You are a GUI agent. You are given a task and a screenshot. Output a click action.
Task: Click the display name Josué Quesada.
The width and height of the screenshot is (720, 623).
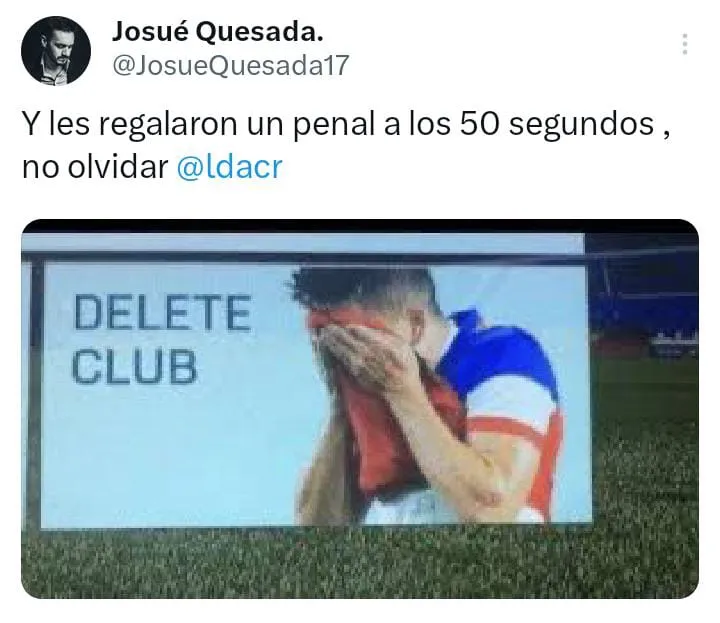point(218,32)
